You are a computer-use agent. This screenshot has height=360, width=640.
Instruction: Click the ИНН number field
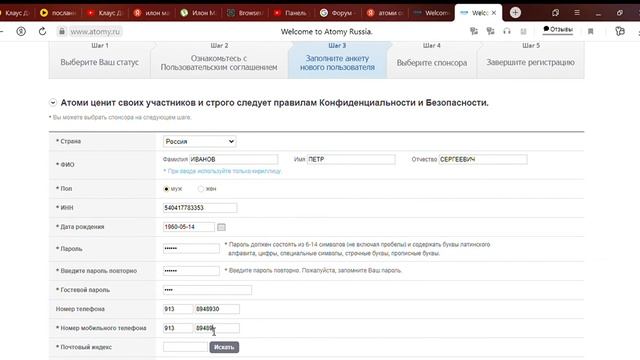pos(200,208)
